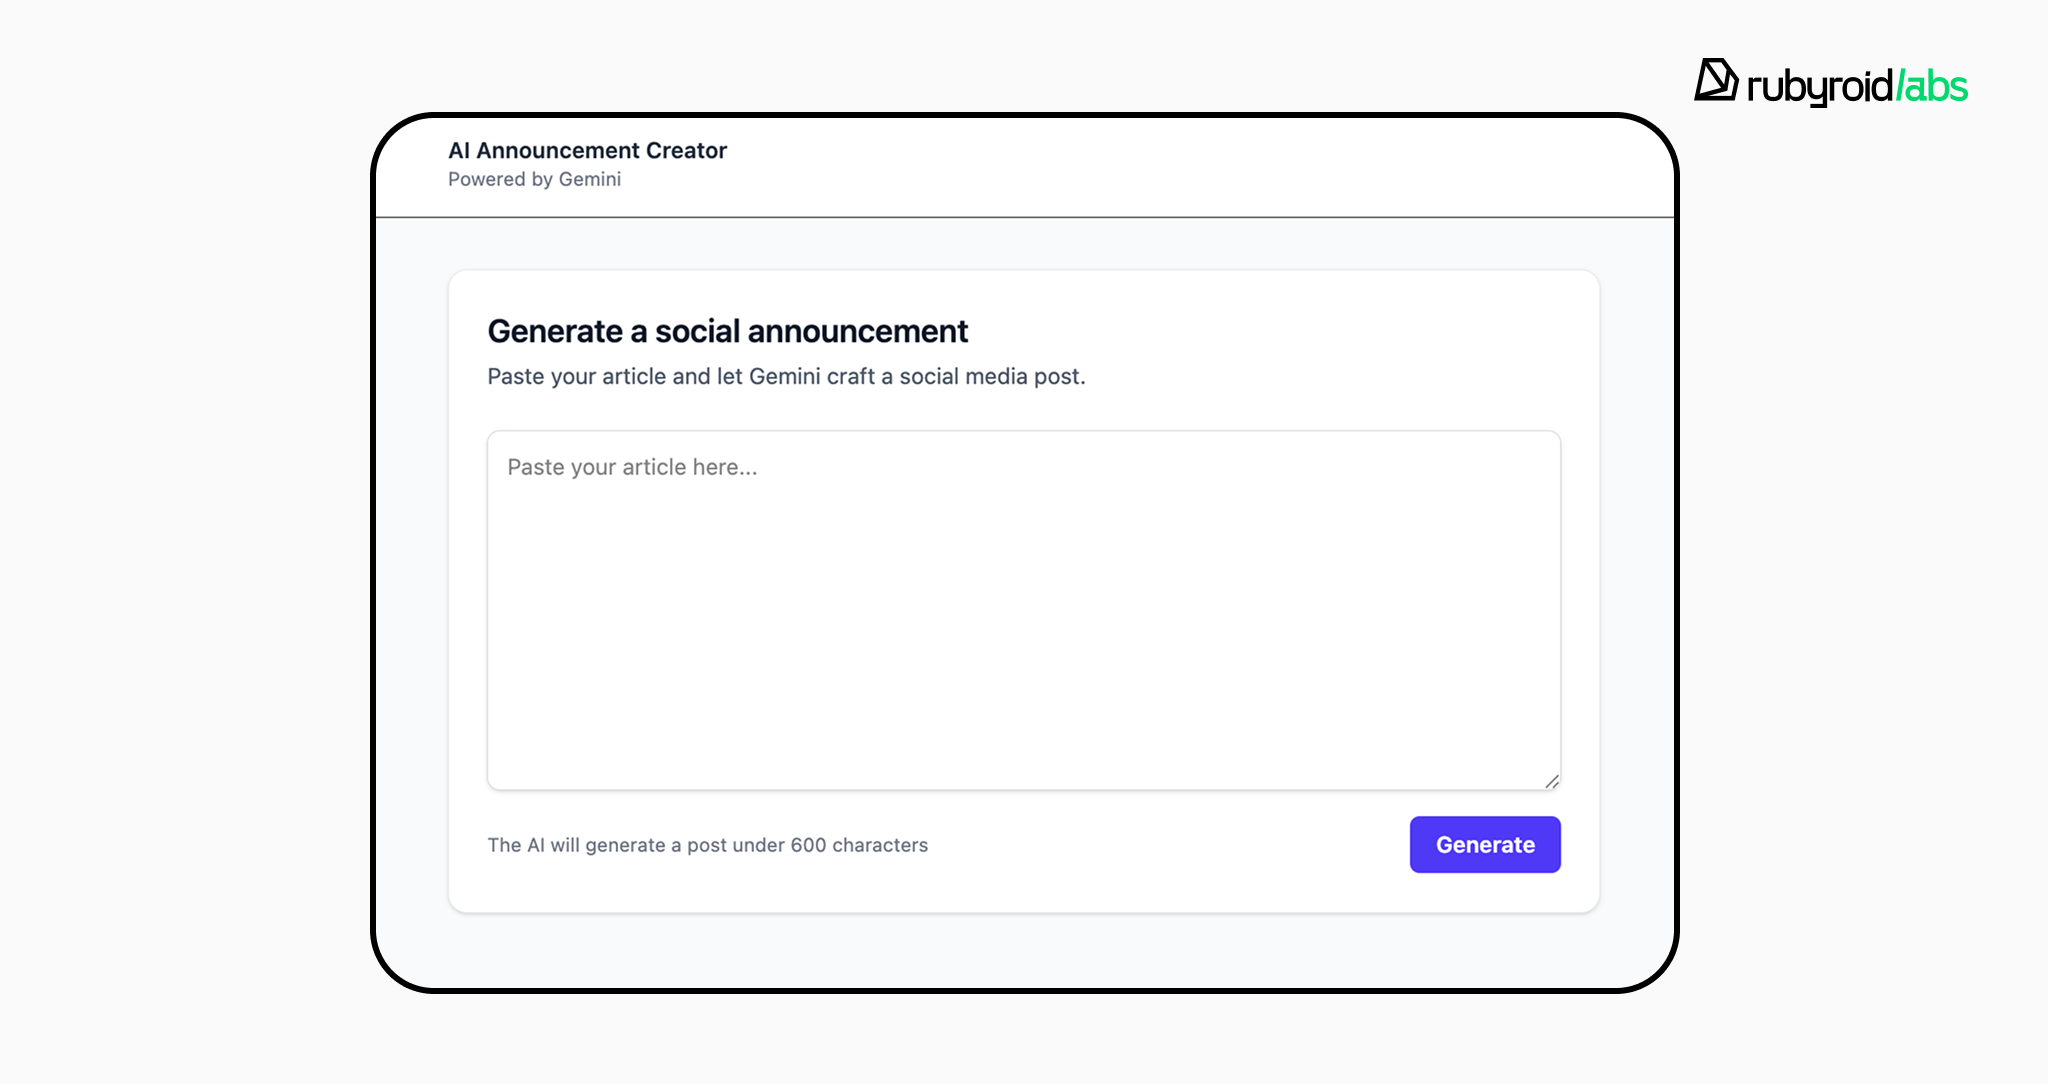Click the textarea resize handle corner
The image size is (2048, 1084).
click(1551, 781)
